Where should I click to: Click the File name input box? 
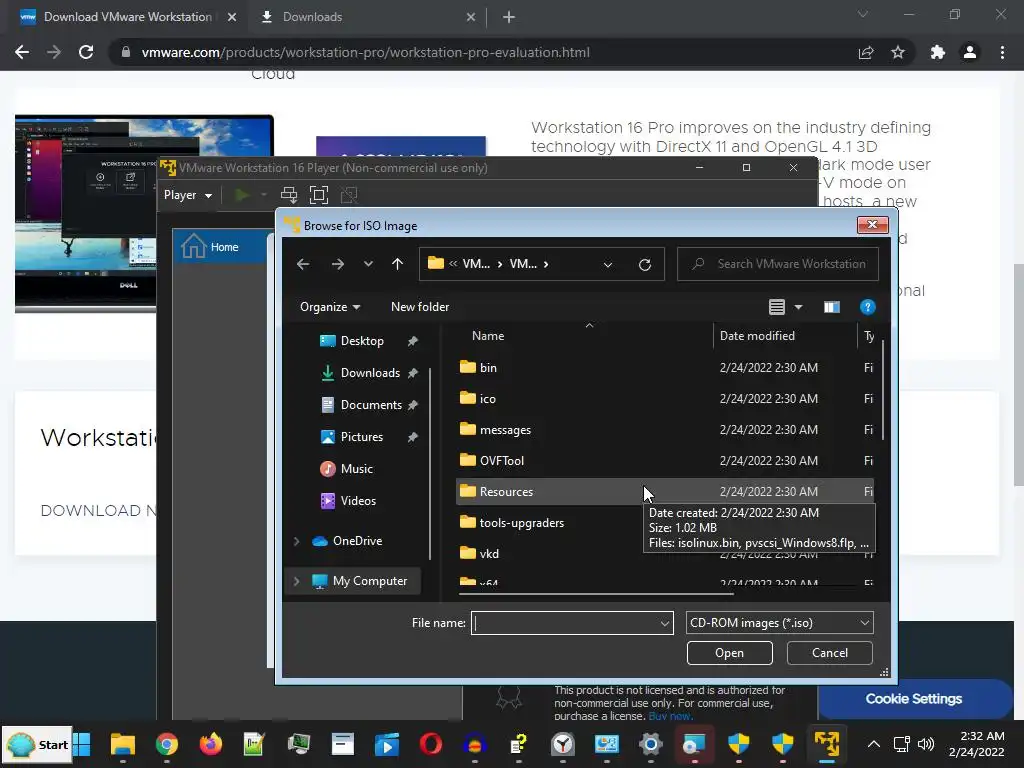(x=565, y=623)
